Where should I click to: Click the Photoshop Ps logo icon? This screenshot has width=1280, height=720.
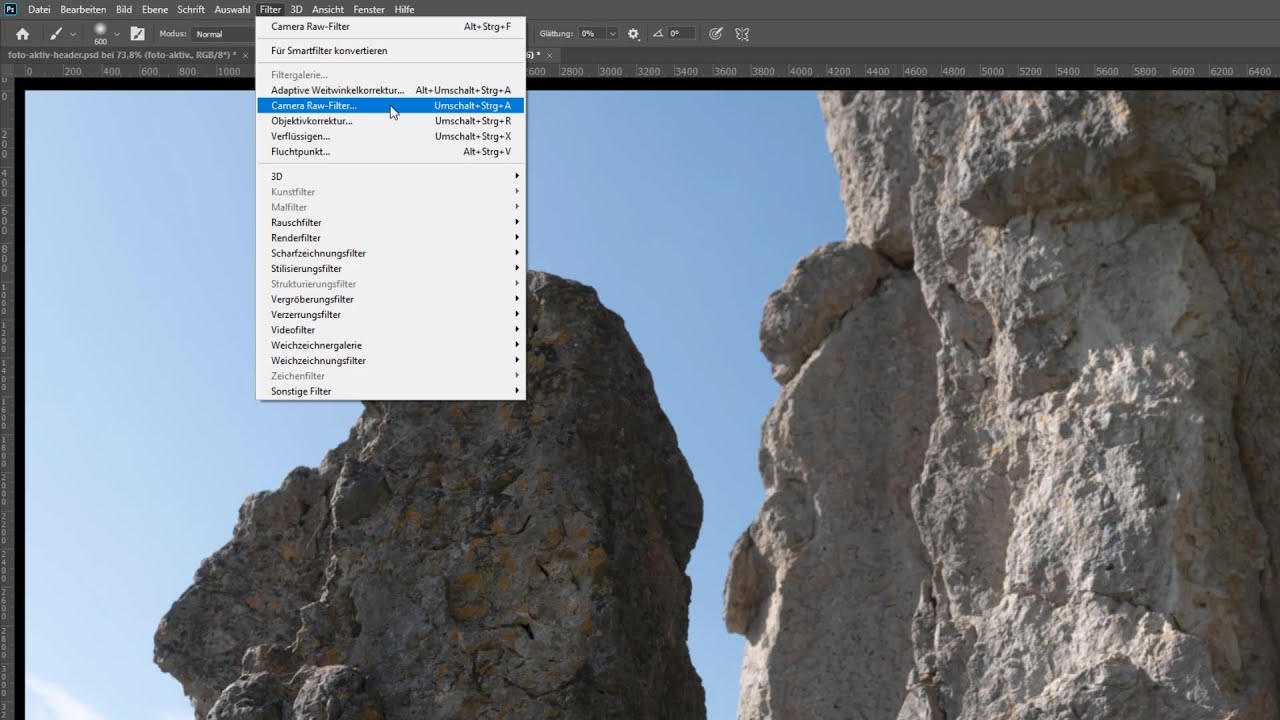click(x=9, y=9)
